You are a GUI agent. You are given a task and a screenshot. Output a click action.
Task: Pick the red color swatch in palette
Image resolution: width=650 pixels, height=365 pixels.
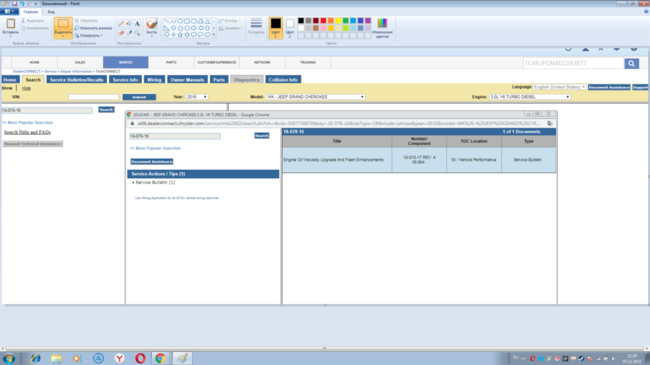[x=323, y=21]
